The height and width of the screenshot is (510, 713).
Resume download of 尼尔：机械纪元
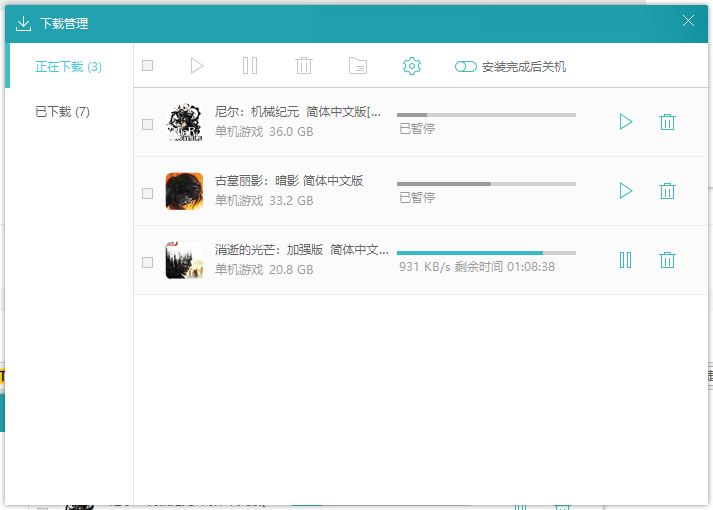pos(626,122)
